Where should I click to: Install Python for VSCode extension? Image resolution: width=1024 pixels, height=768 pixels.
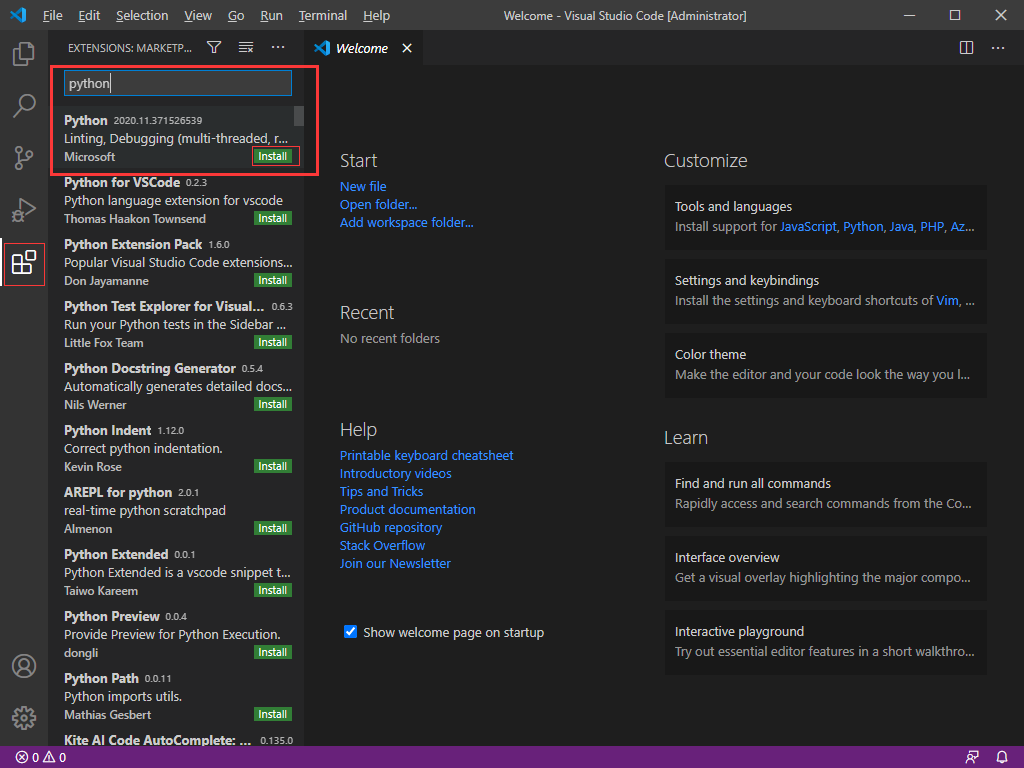coord(272,218)
